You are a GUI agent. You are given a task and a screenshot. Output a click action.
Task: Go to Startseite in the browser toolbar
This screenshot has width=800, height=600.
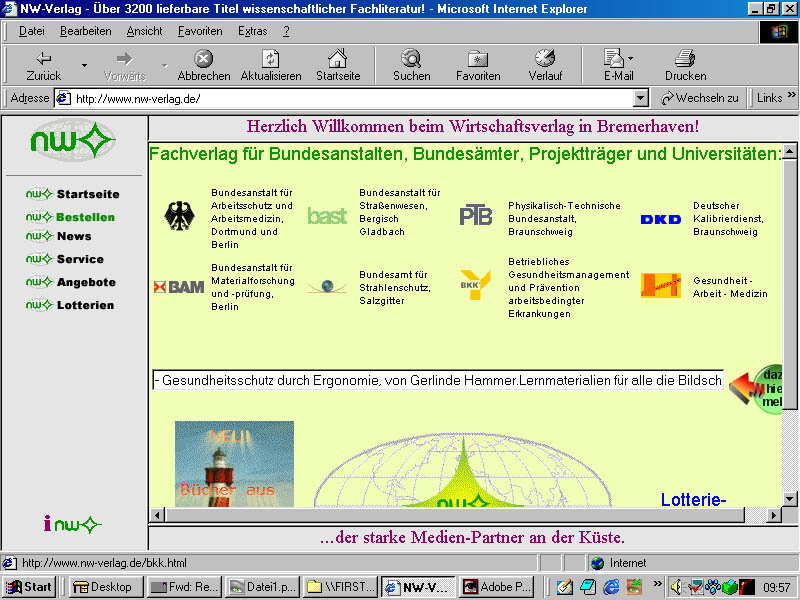(x=338, y=65)
